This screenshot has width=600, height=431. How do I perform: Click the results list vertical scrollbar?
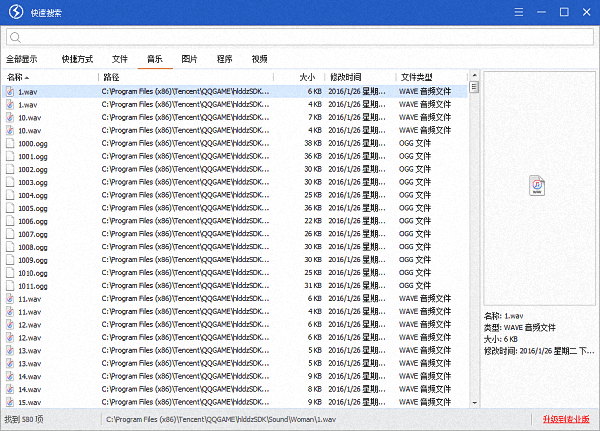coord(474,240)
